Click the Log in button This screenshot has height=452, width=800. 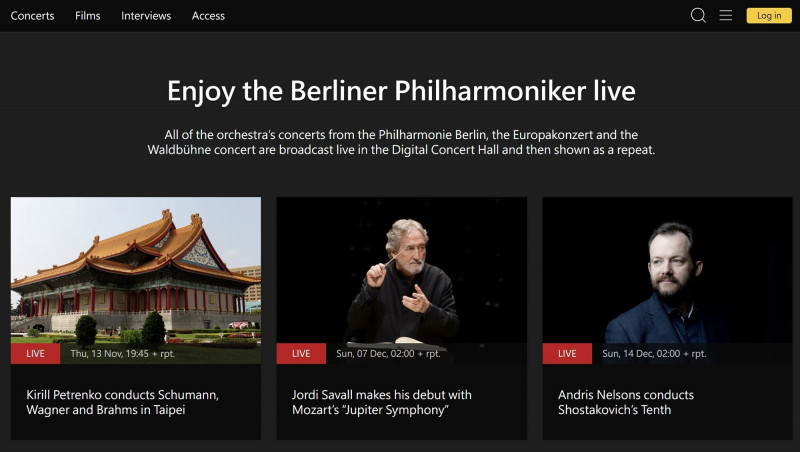pos(769,15)
